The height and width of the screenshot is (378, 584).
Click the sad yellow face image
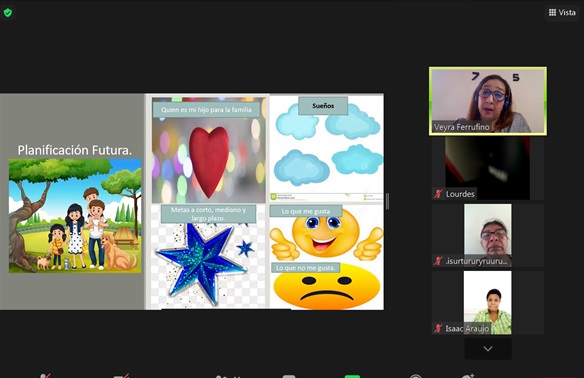click(x=327, y=287)
